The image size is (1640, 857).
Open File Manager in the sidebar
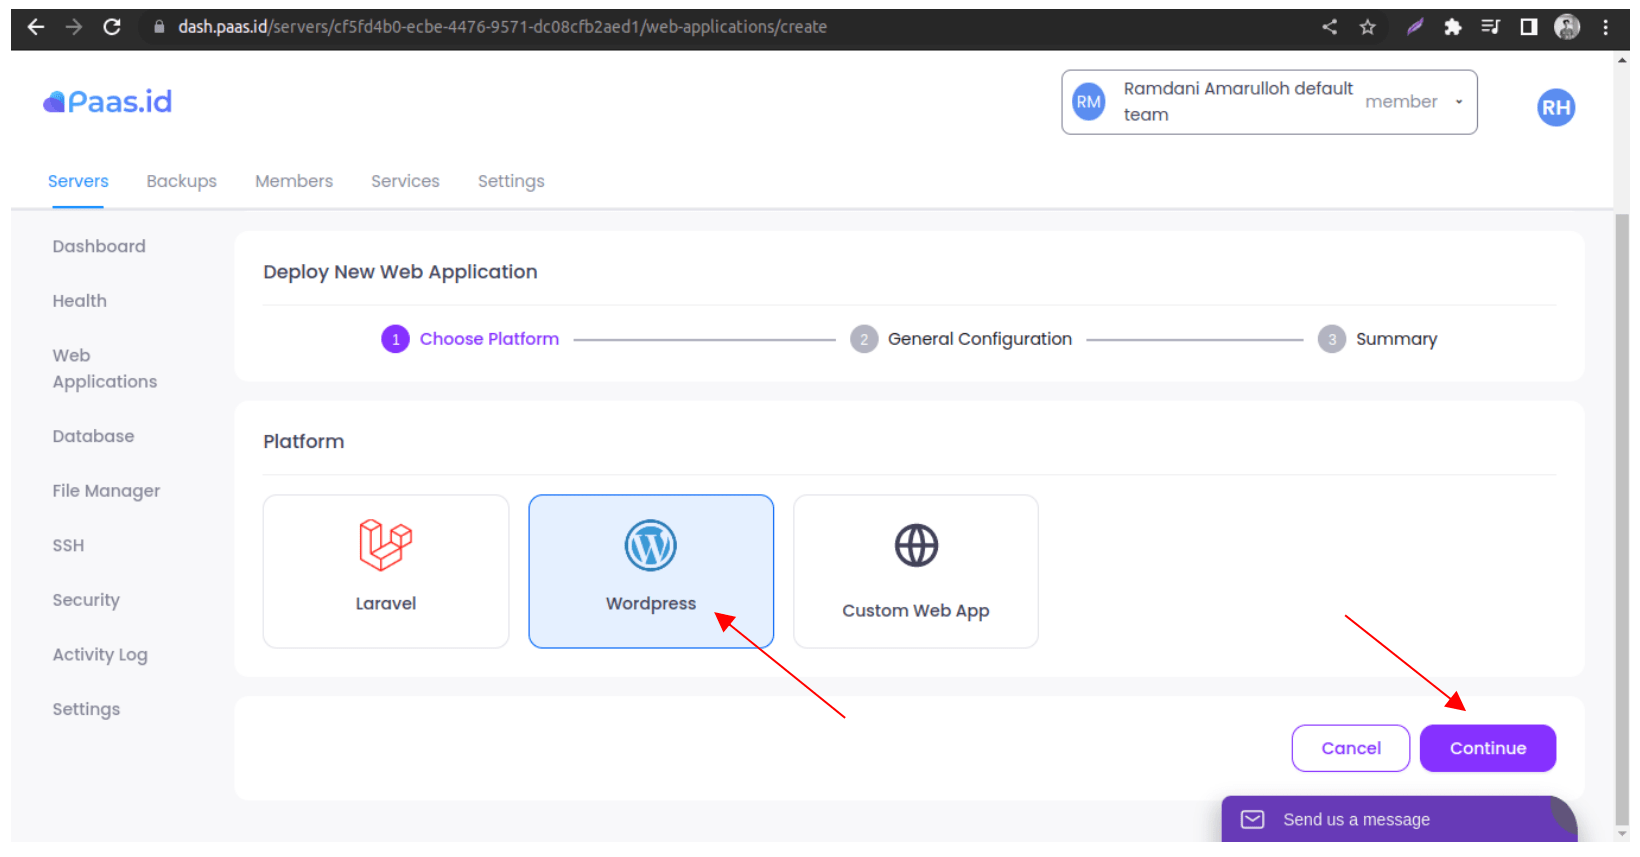[106, 491]
